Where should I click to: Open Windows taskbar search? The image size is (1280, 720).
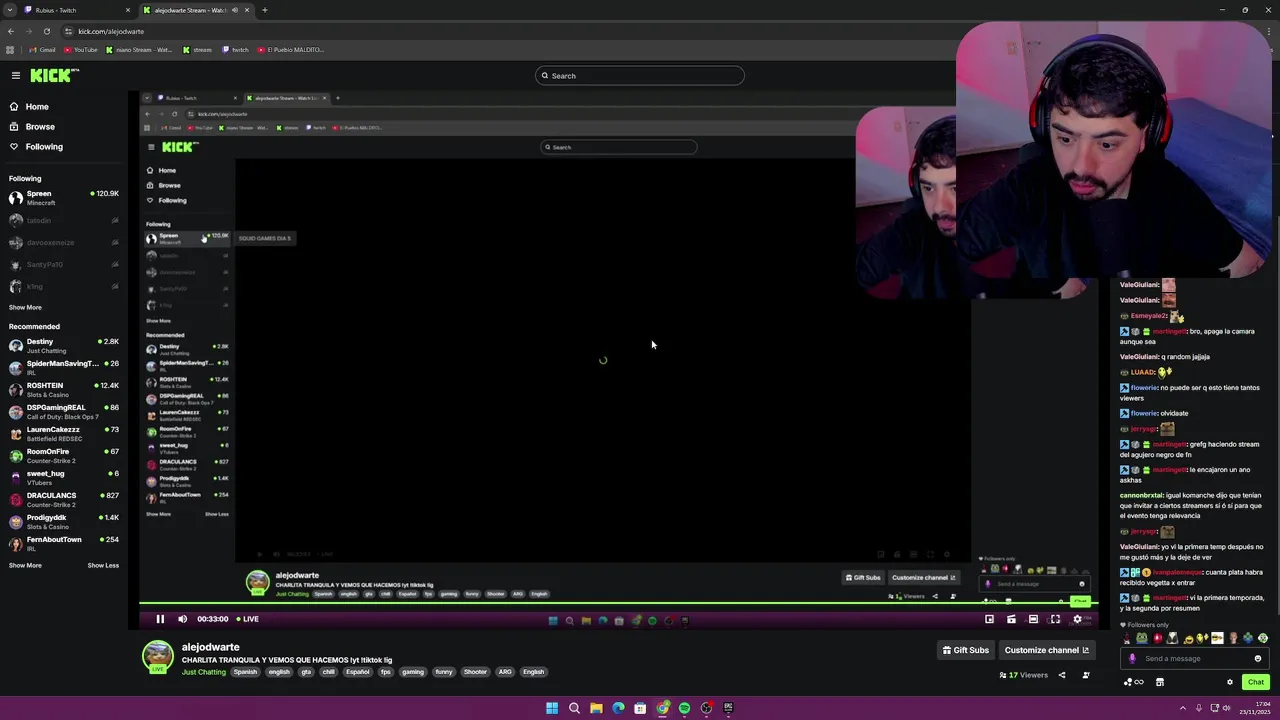click(574, 708)
